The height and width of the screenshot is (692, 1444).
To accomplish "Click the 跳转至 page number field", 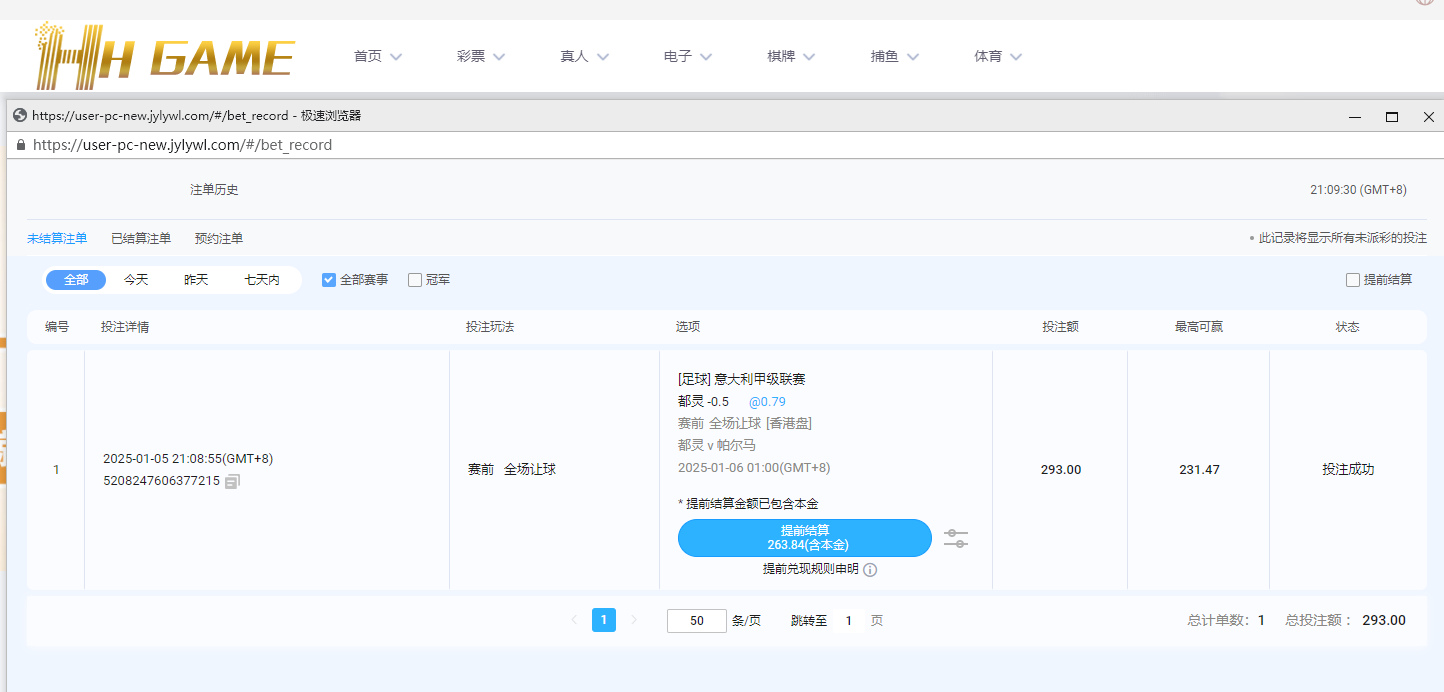I will coord(848,621).
